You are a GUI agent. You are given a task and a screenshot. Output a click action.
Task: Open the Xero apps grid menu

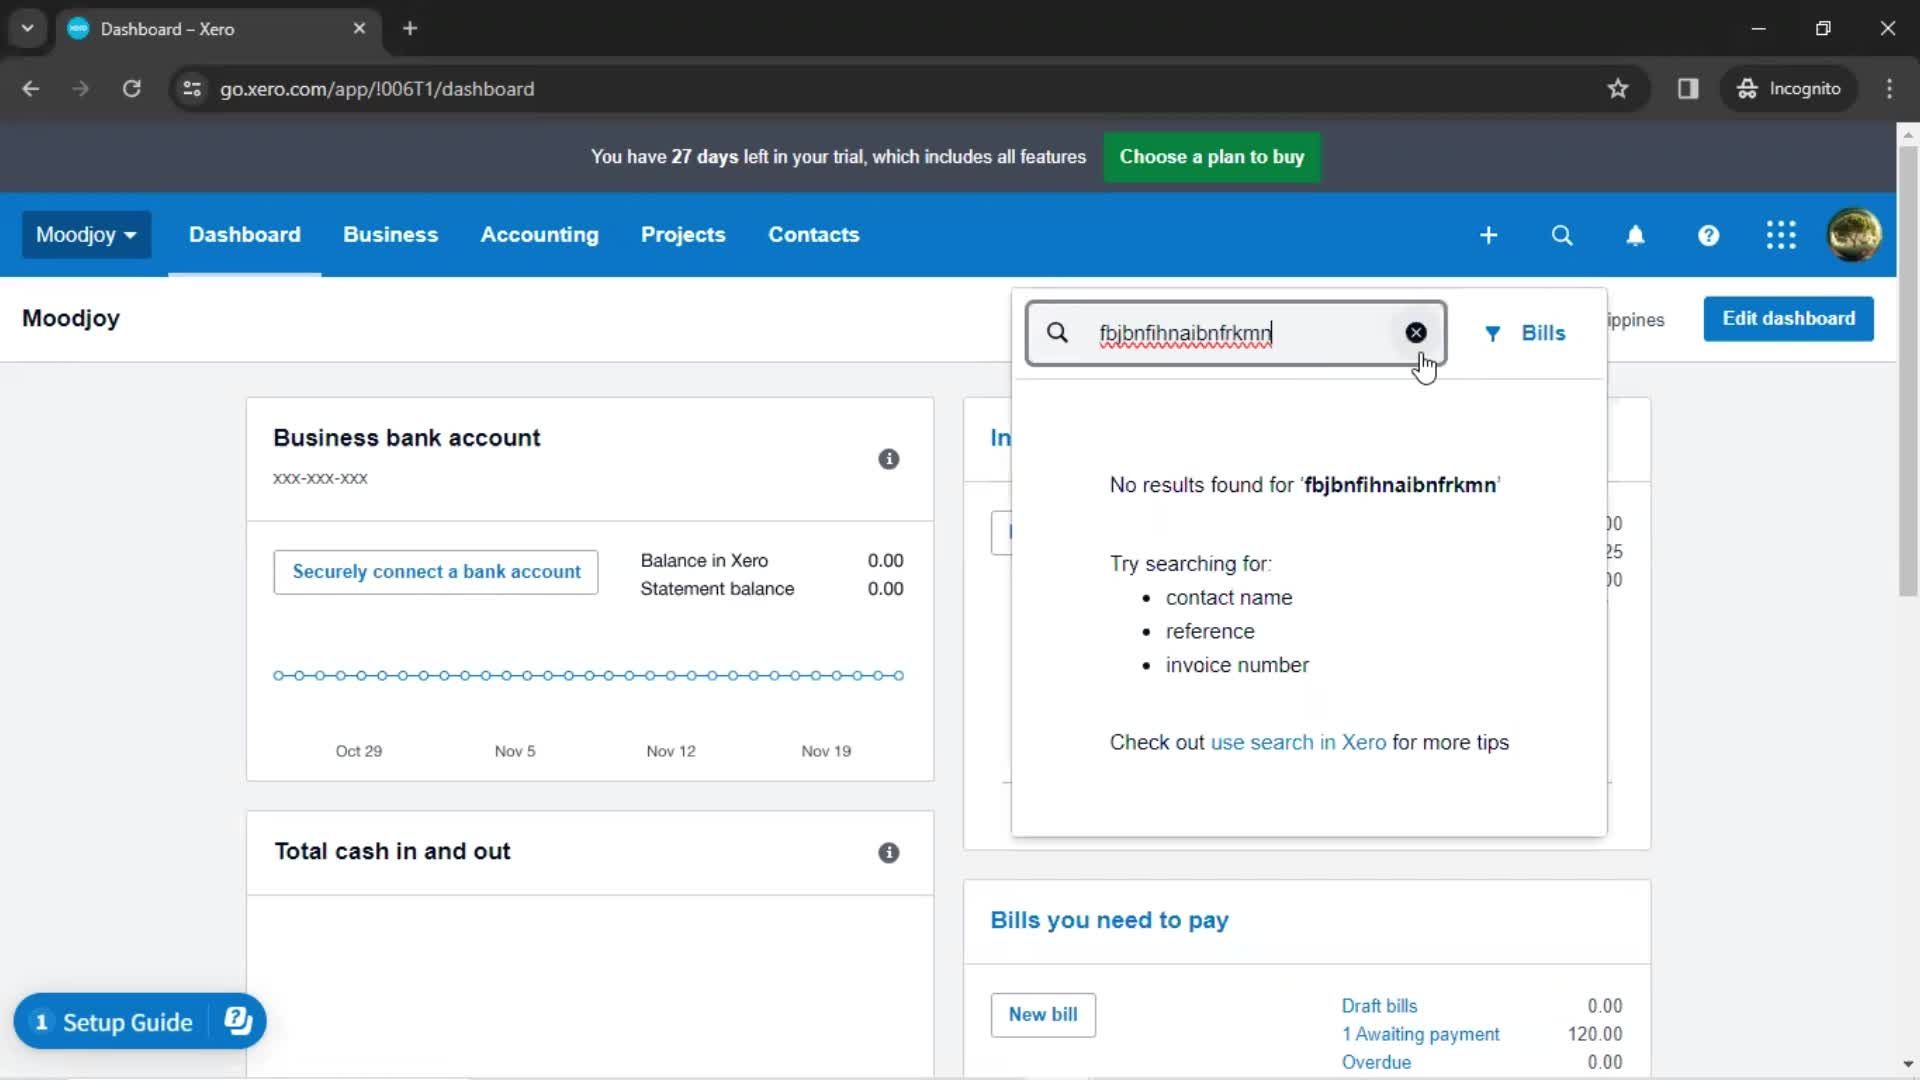tap(1781, 235)
